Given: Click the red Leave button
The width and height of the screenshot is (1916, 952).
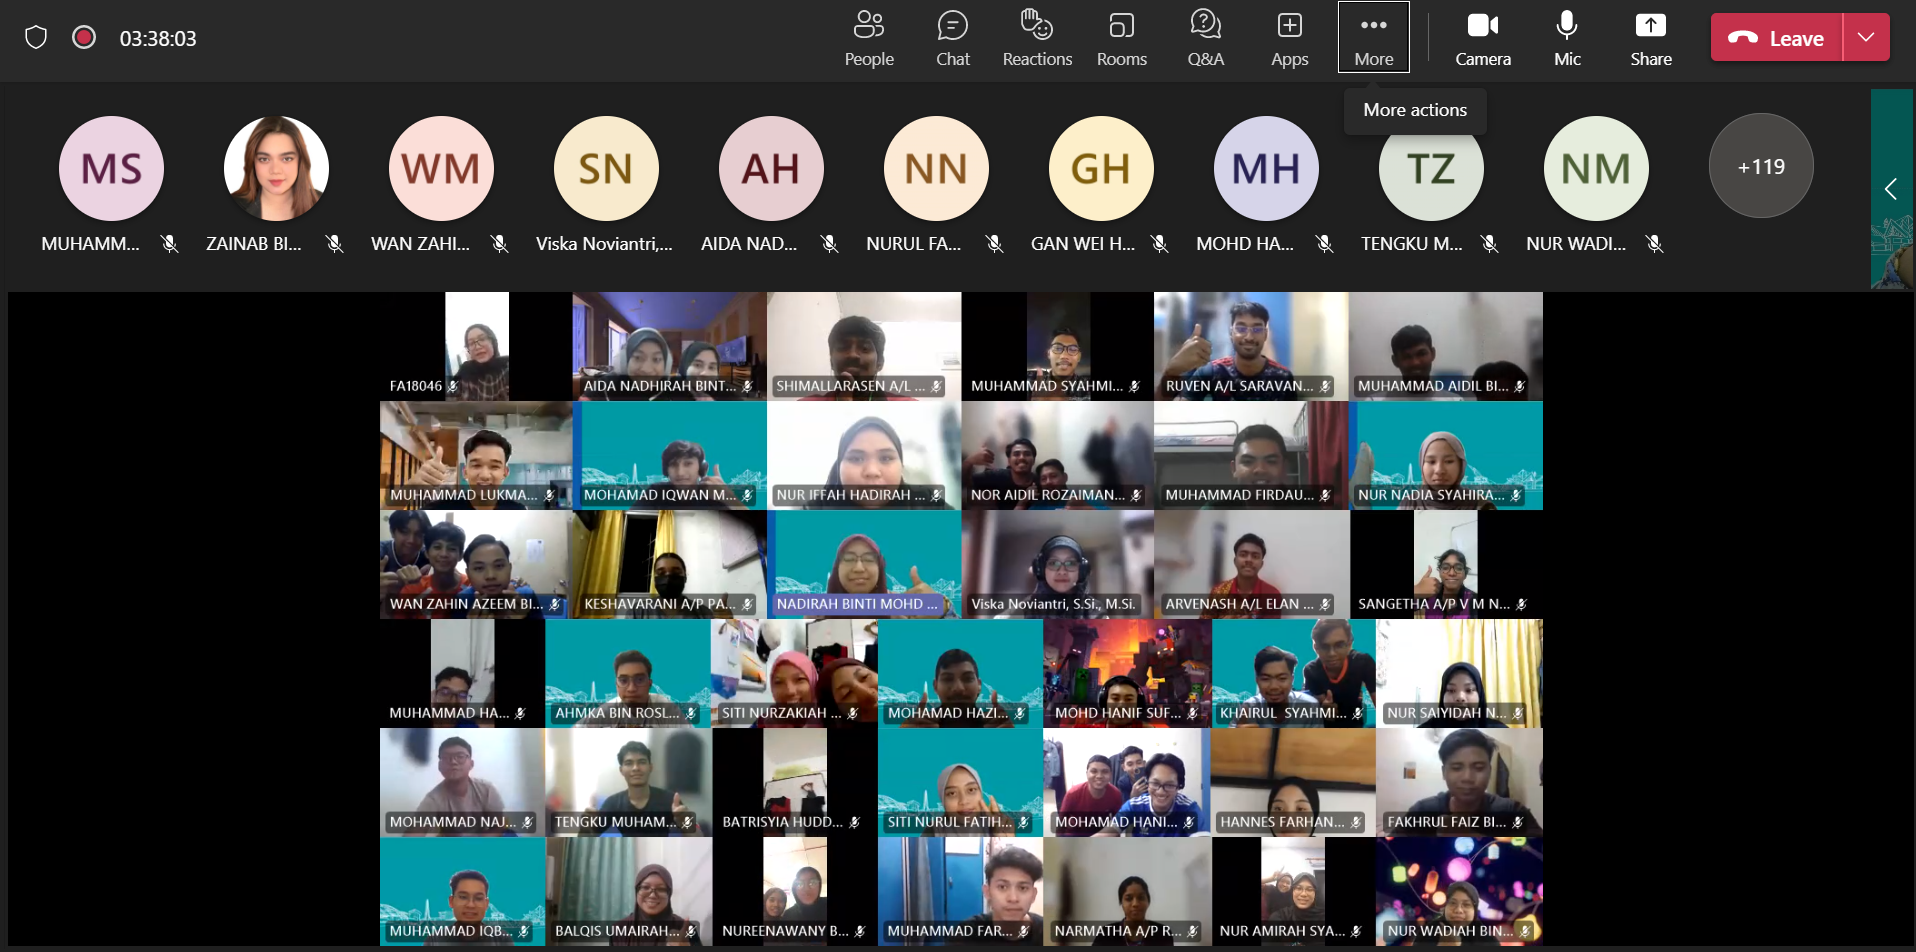Looking at the screenshot, I should pos(1777,38).
